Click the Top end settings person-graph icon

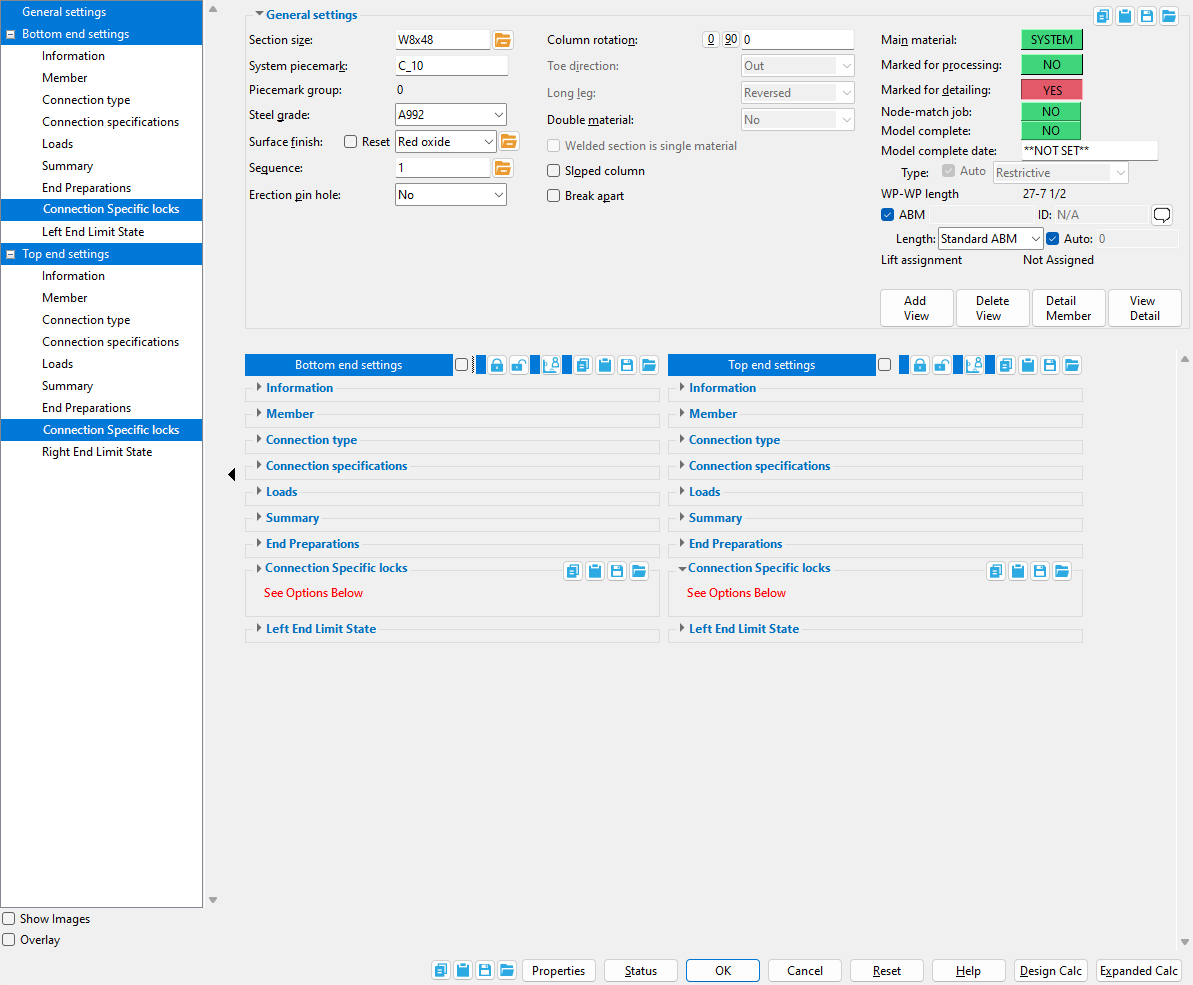974,365
